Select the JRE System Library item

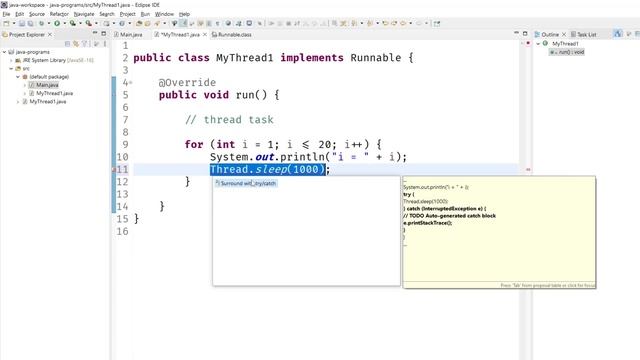click(54, 60)
